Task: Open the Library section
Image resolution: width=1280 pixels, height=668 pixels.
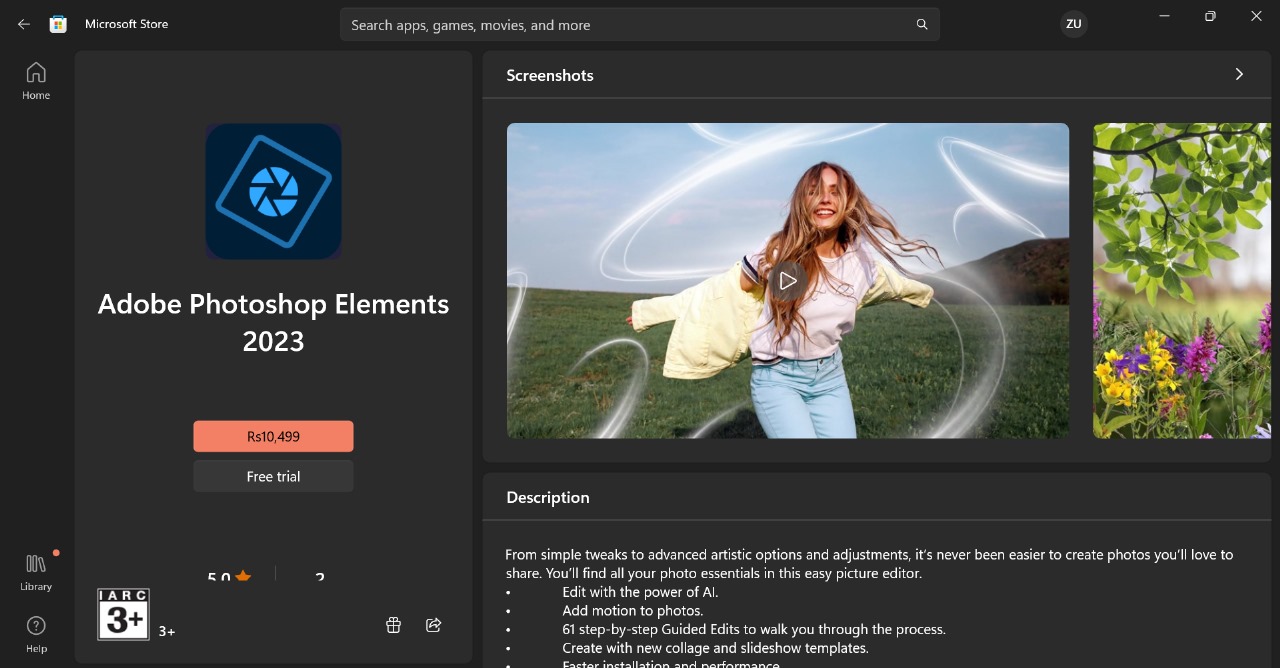Action: pyautogui.click(x=36, y=571)
